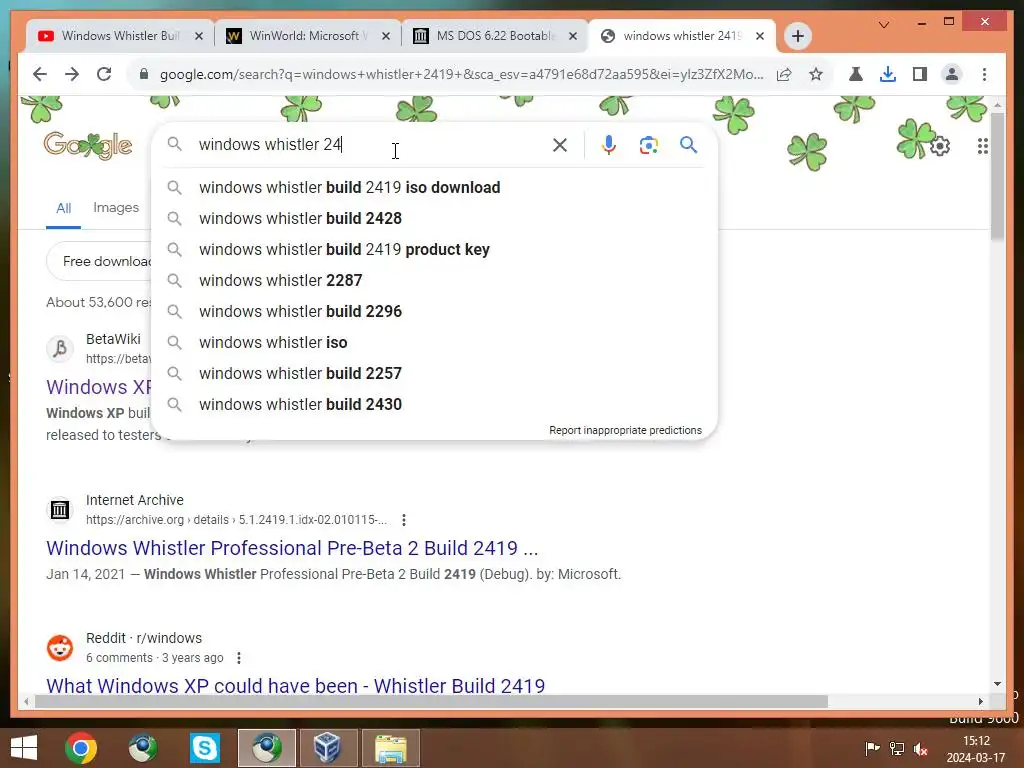Choose suggestion 'windows whistler 2287'

[434, 280]
